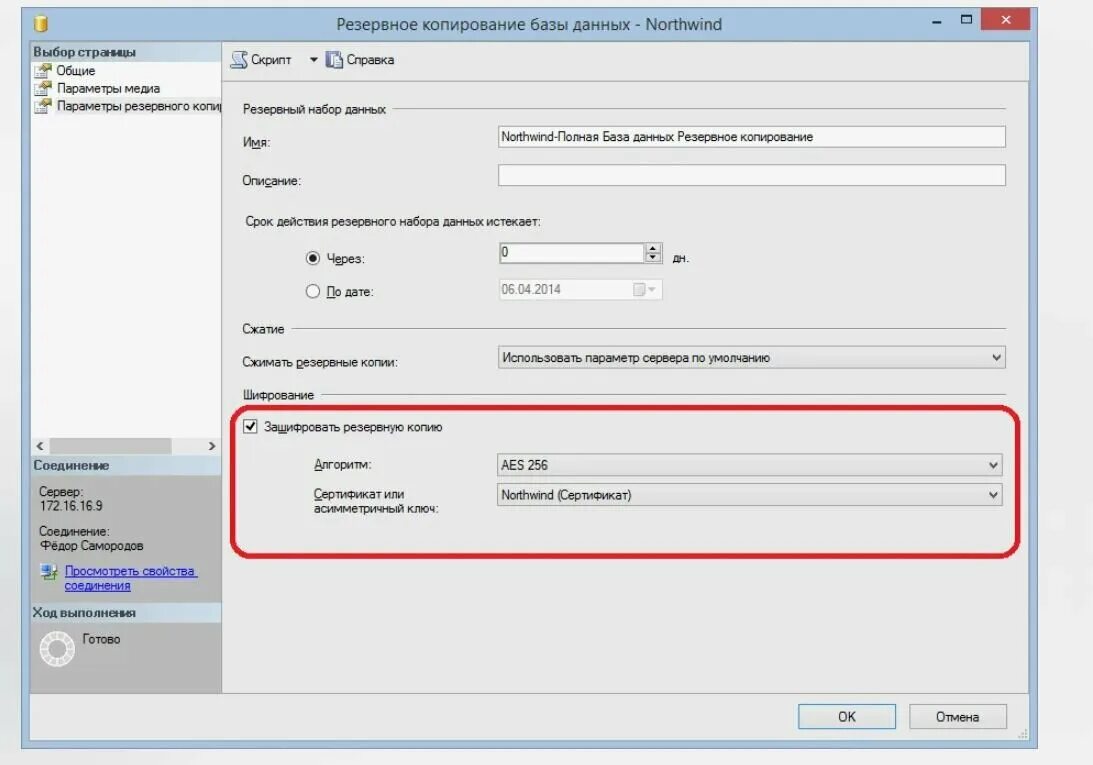Viewport: 1093px width, 765px height.
Task: Click the Описание description field
Action: [x=751, y=175]
